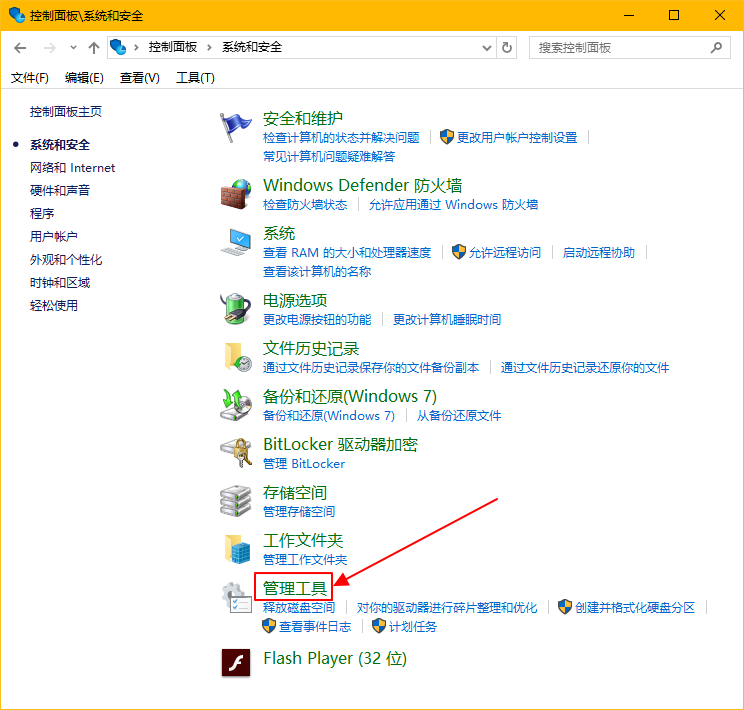Click 释放磁盘空间 link
744x710 pixels.
click(299, 607)
